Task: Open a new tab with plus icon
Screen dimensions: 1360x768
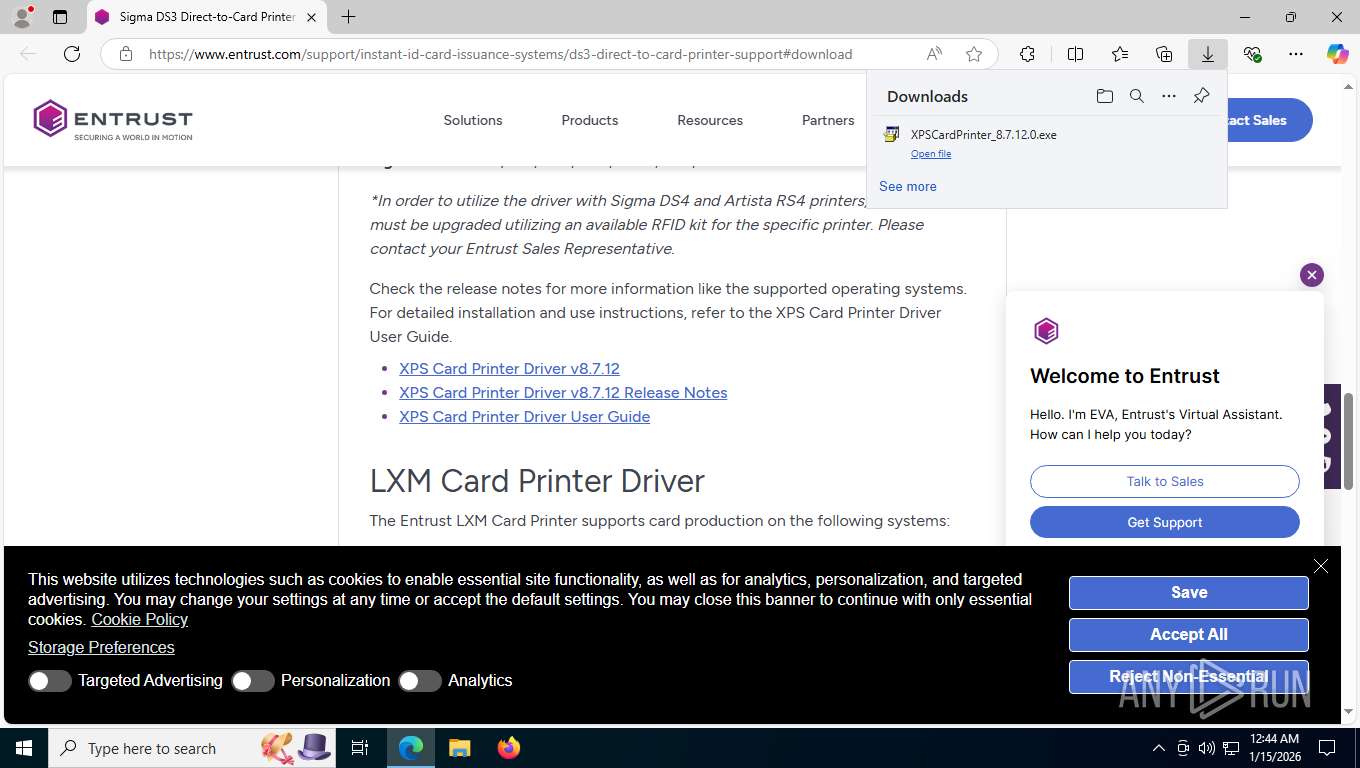Action: pos(348,17)
